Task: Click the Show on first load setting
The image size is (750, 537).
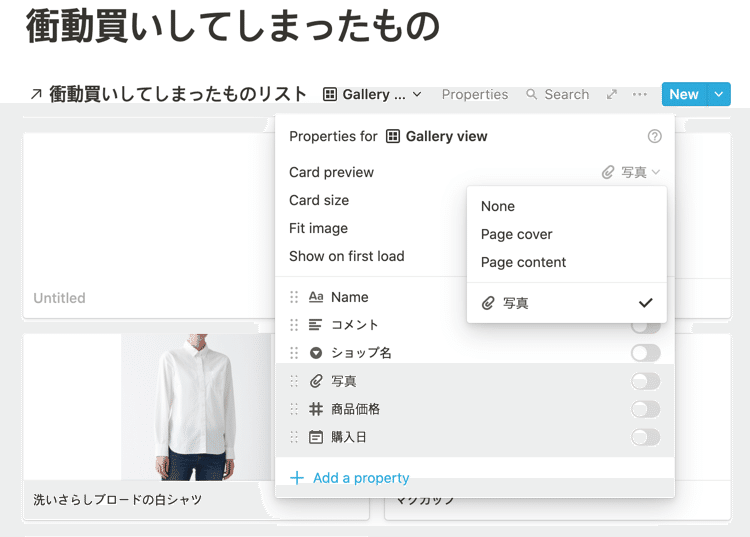Action: click(347, 256)
